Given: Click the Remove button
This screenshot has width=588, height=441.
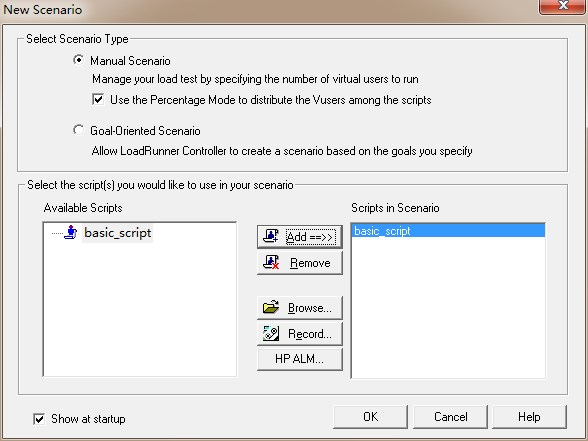Looking at the screenshot, I should pyautogui.click(x=300, y=263).
